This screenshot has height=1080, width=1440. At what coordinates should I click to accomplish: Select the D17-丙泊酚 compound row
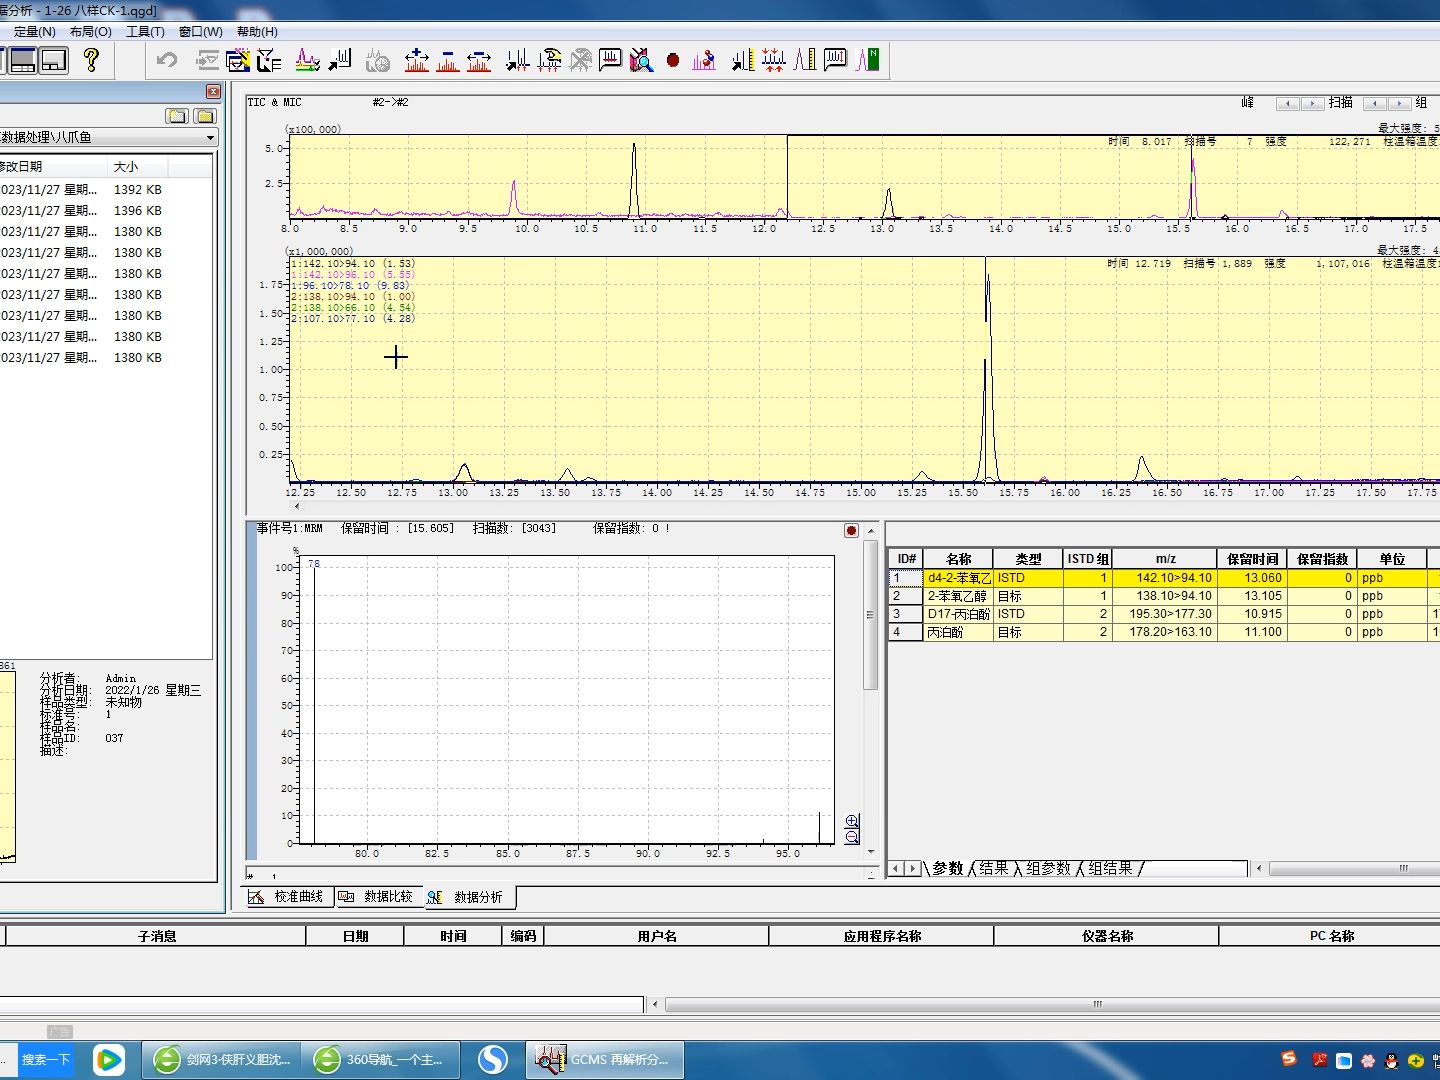[1163, 614]
